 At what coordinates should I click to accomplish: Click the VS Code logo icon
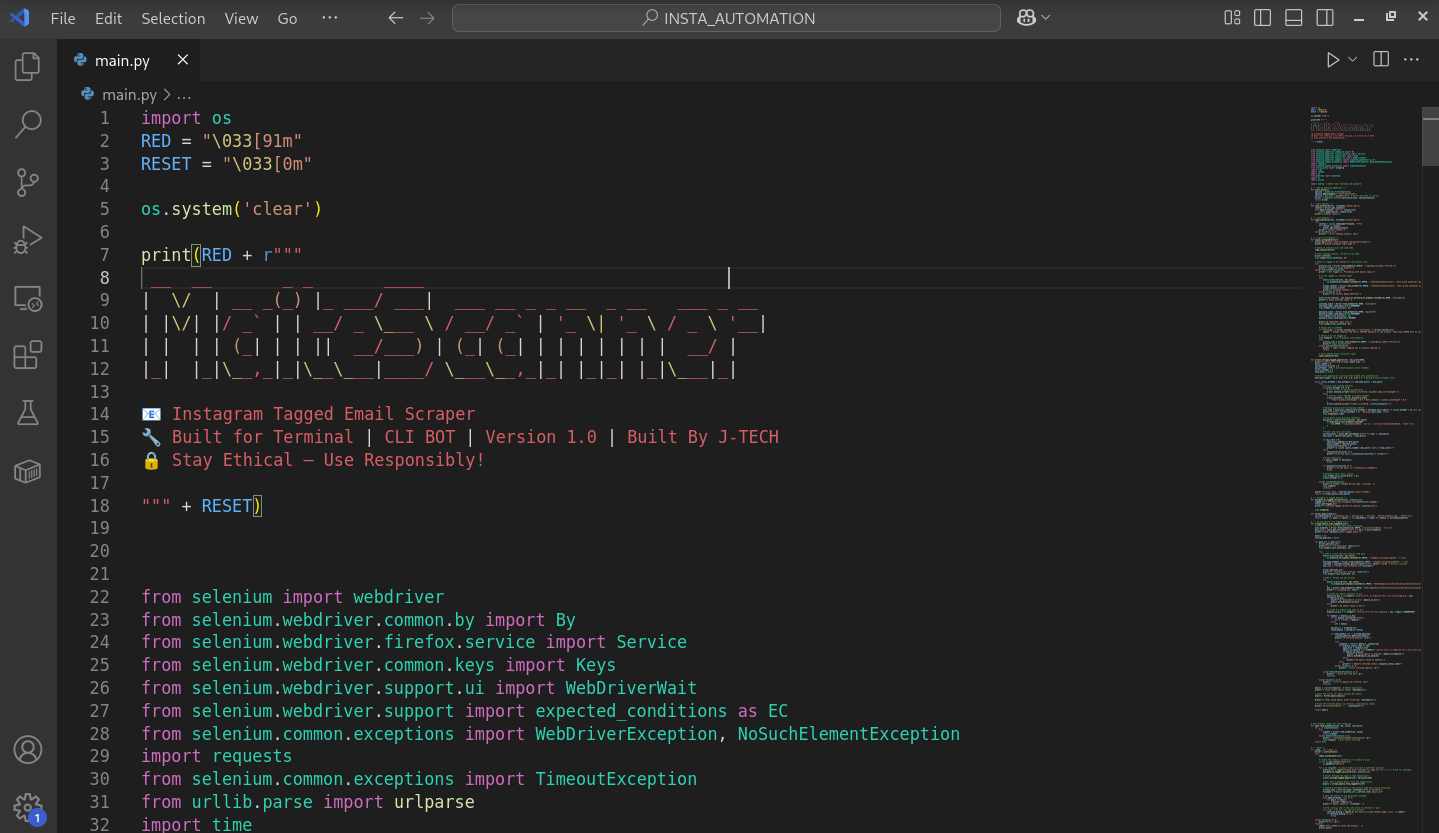point(19,18)
